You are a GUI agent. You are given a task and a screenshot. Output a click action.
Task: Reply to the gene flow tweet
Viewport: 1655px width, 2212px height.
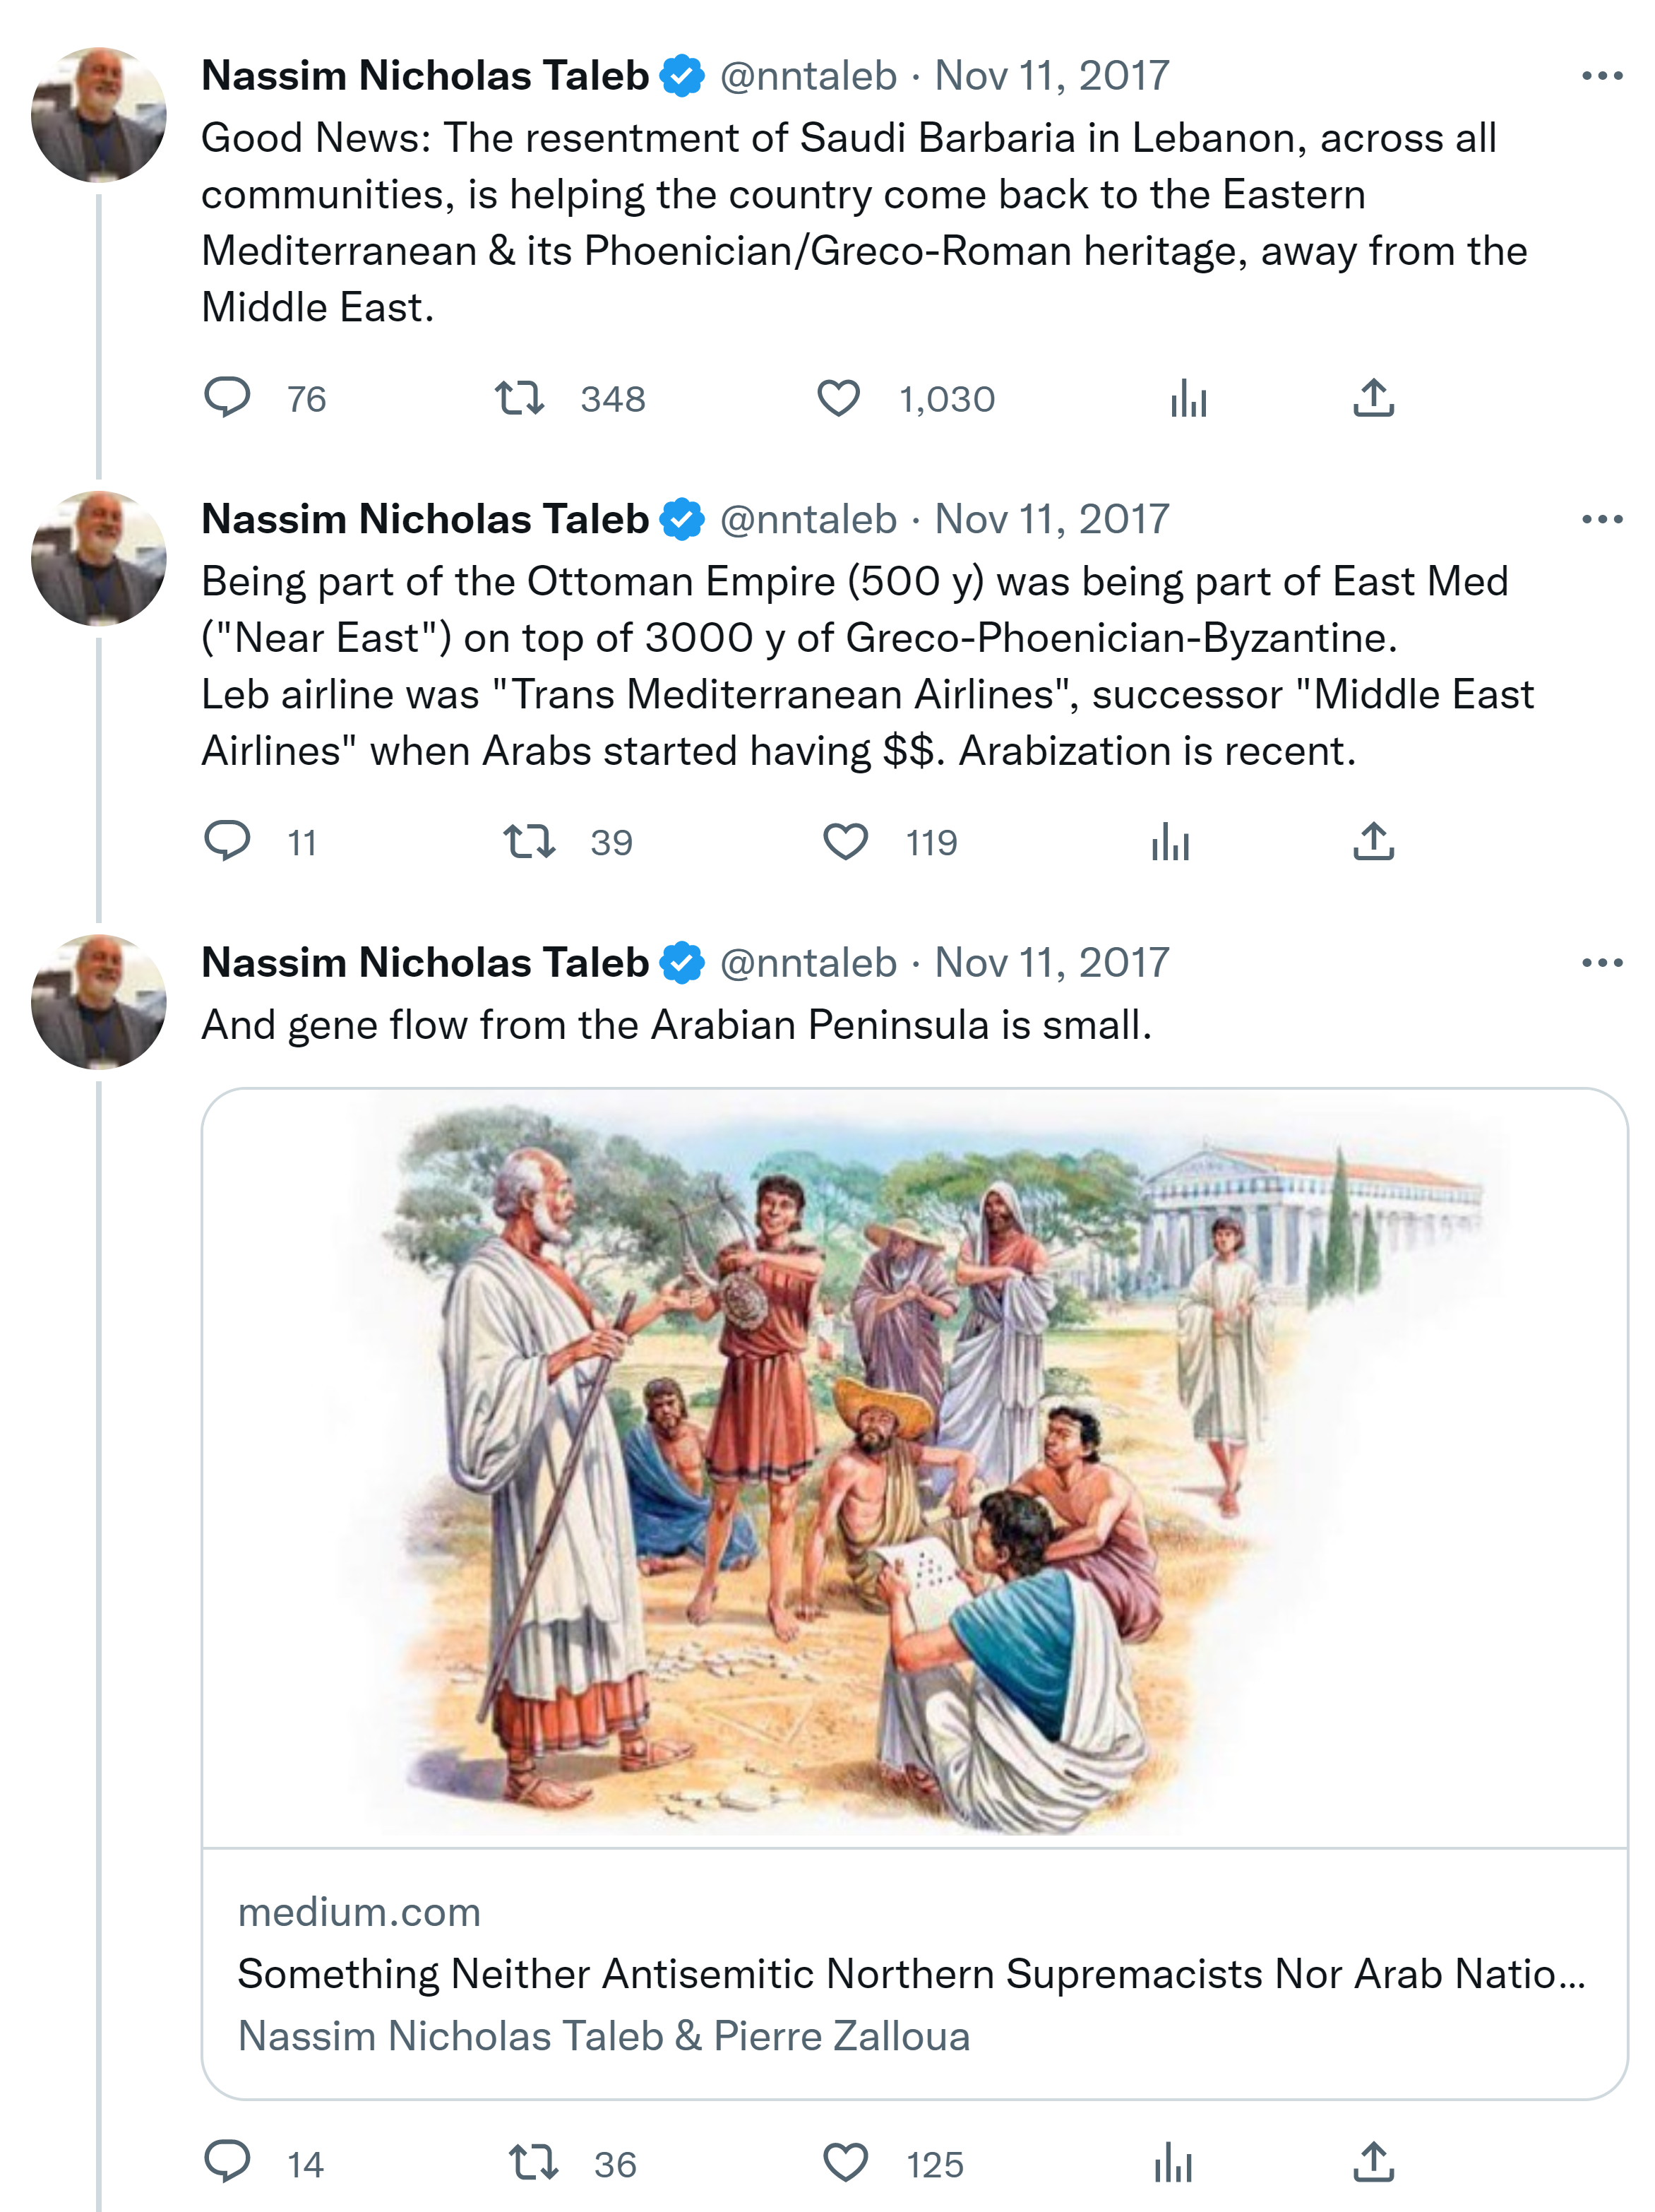(x=227, y=2163)
